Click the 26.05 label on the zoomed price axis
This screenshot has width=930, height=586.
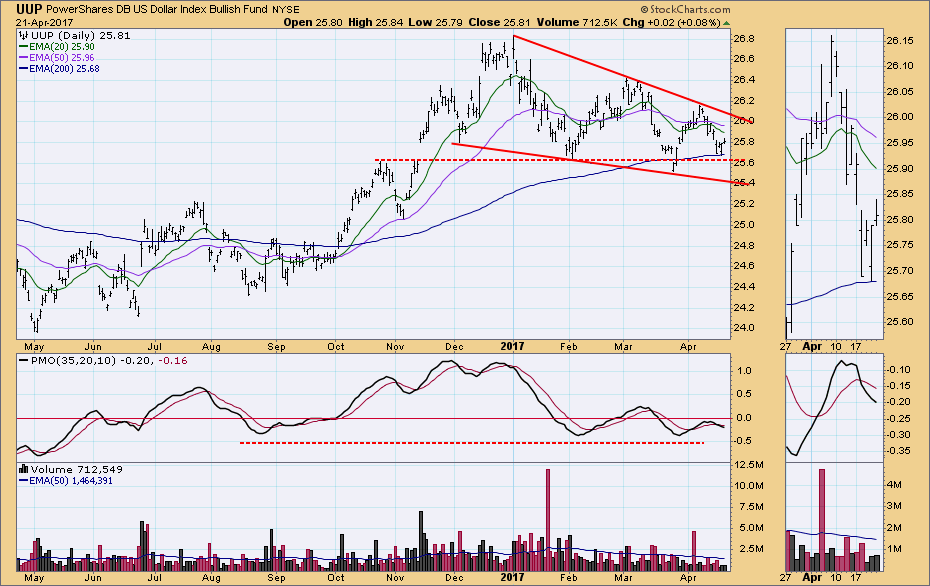[900, 91]
